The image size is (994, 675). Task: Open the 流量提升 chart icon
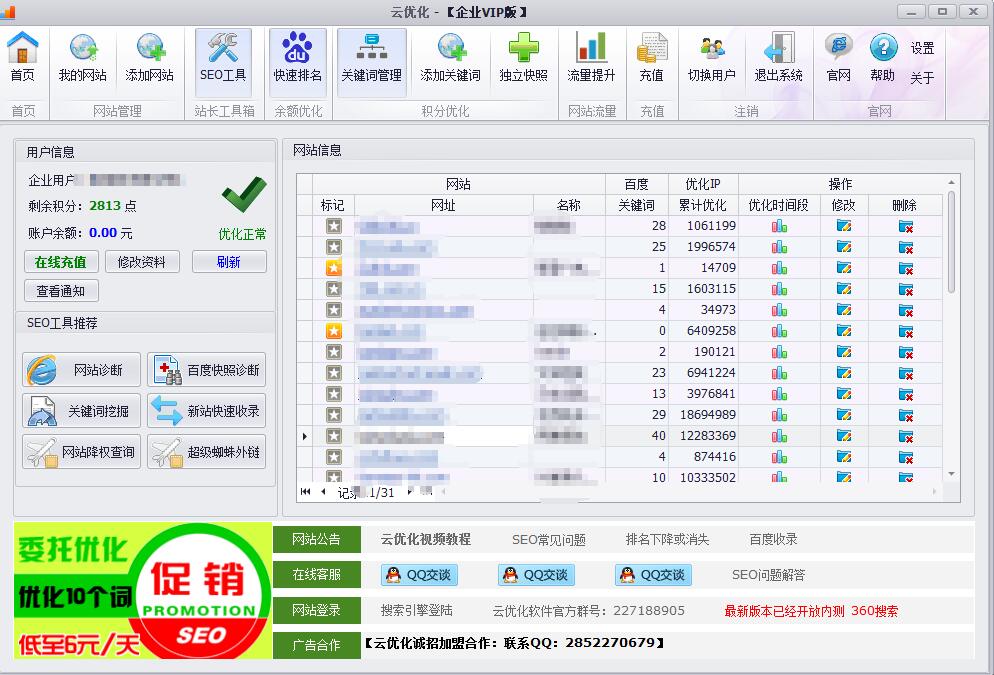point(591,57)
